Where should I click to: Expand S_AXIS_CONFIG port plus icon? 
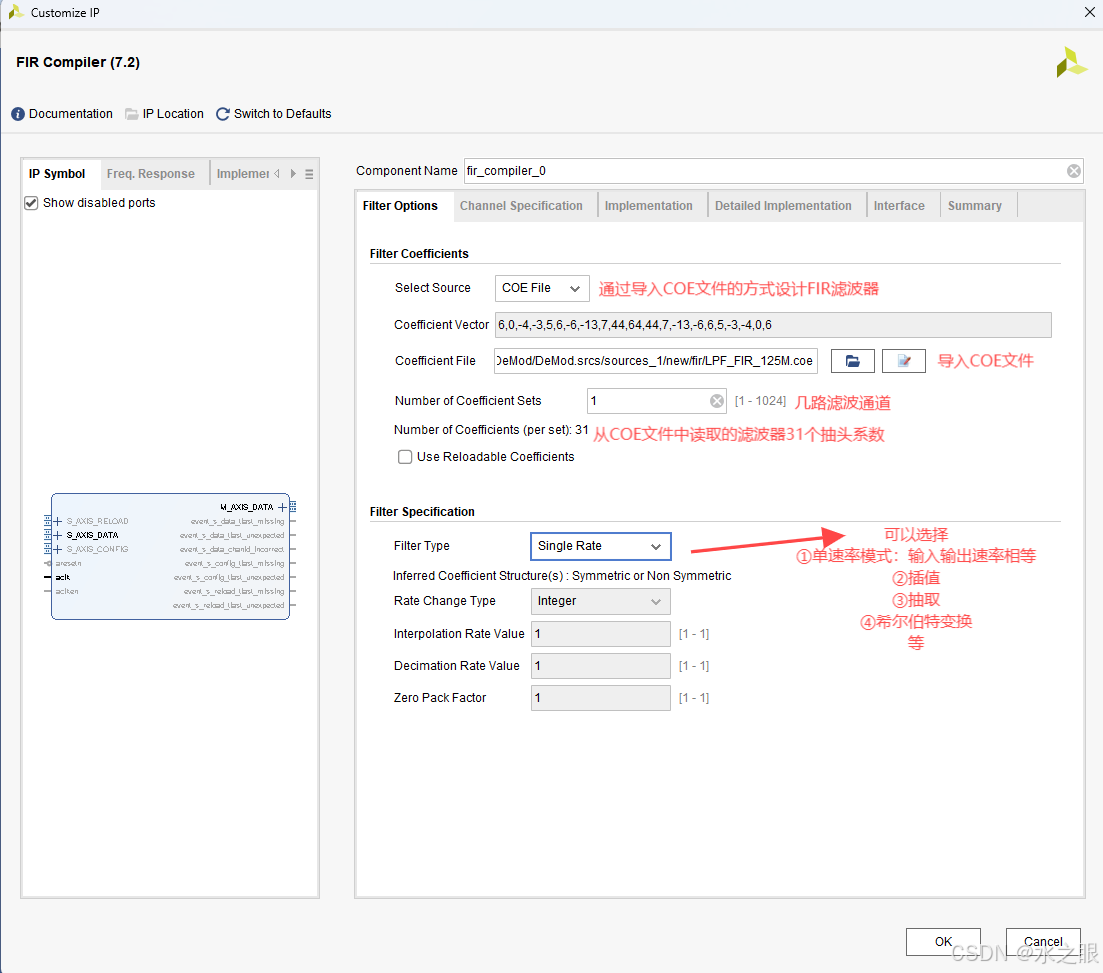click(x=58, y=549)
